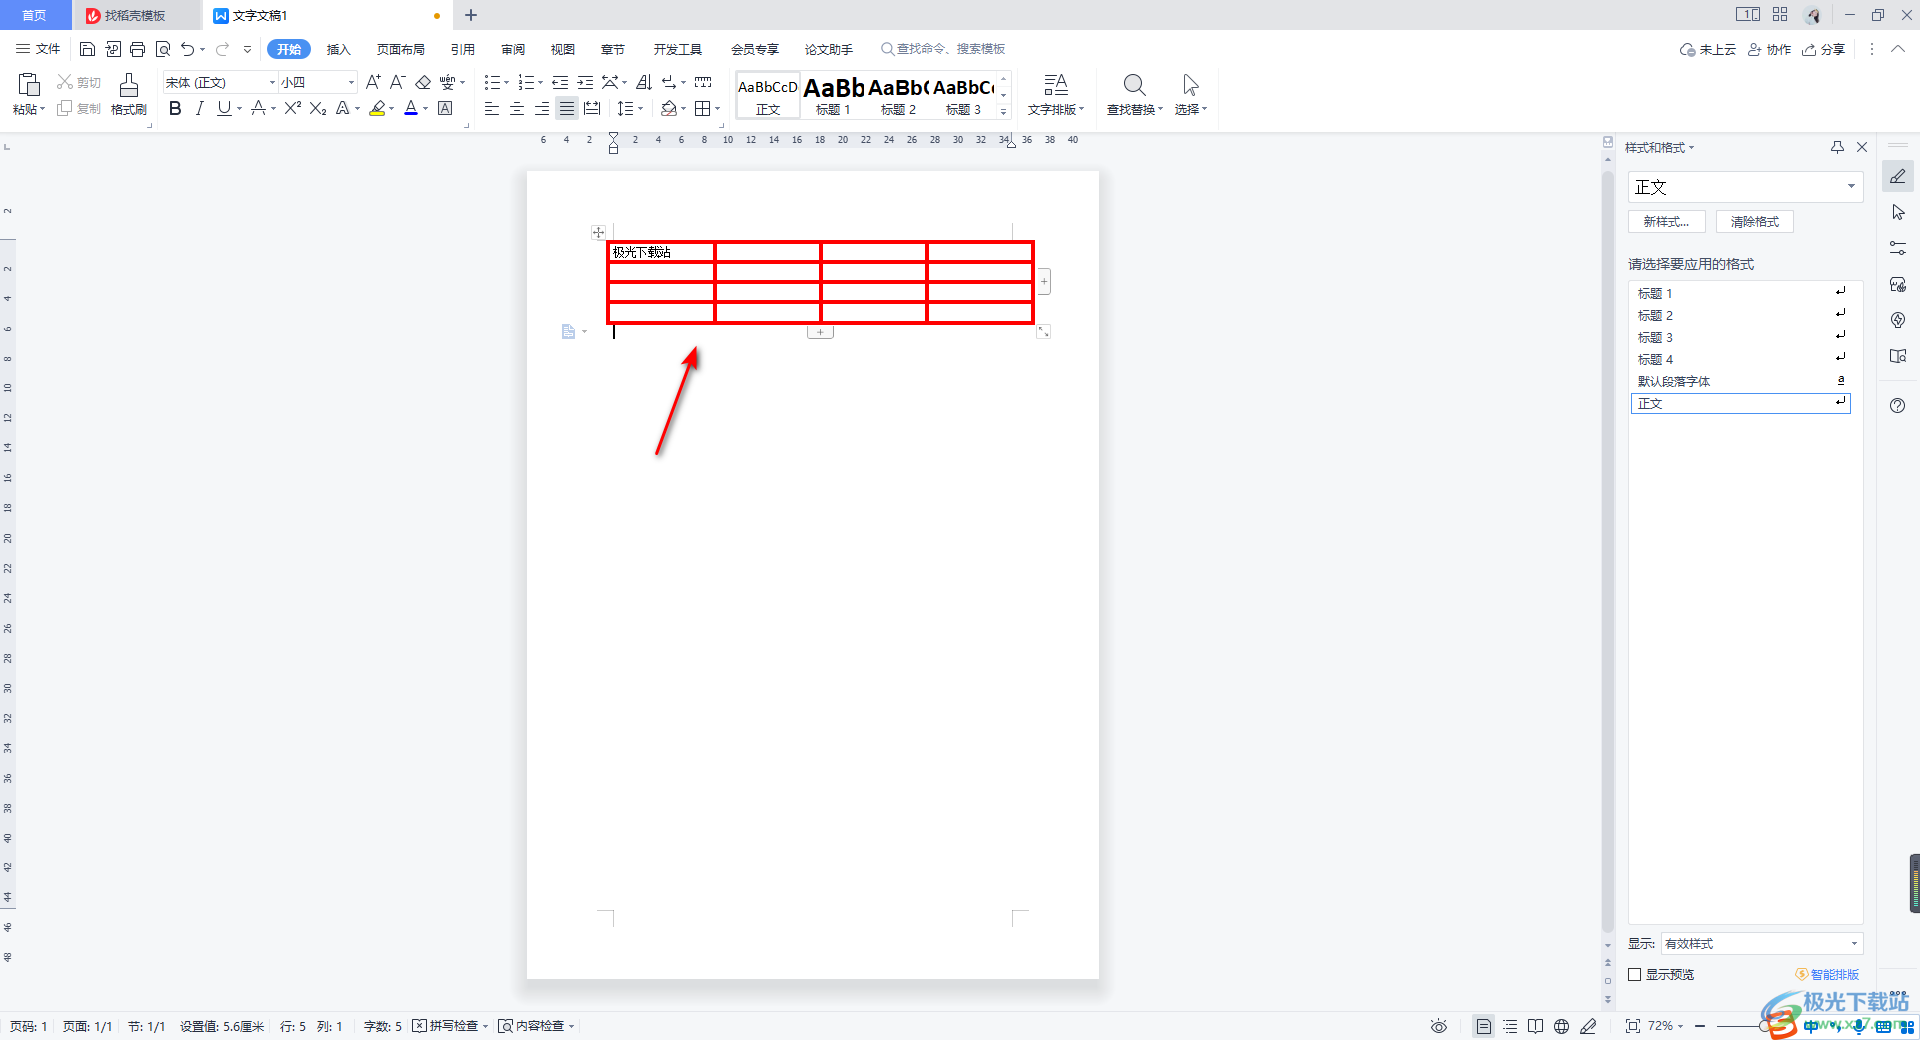Apply underline to text
Screen dimensions: 1920x1040
224,108
